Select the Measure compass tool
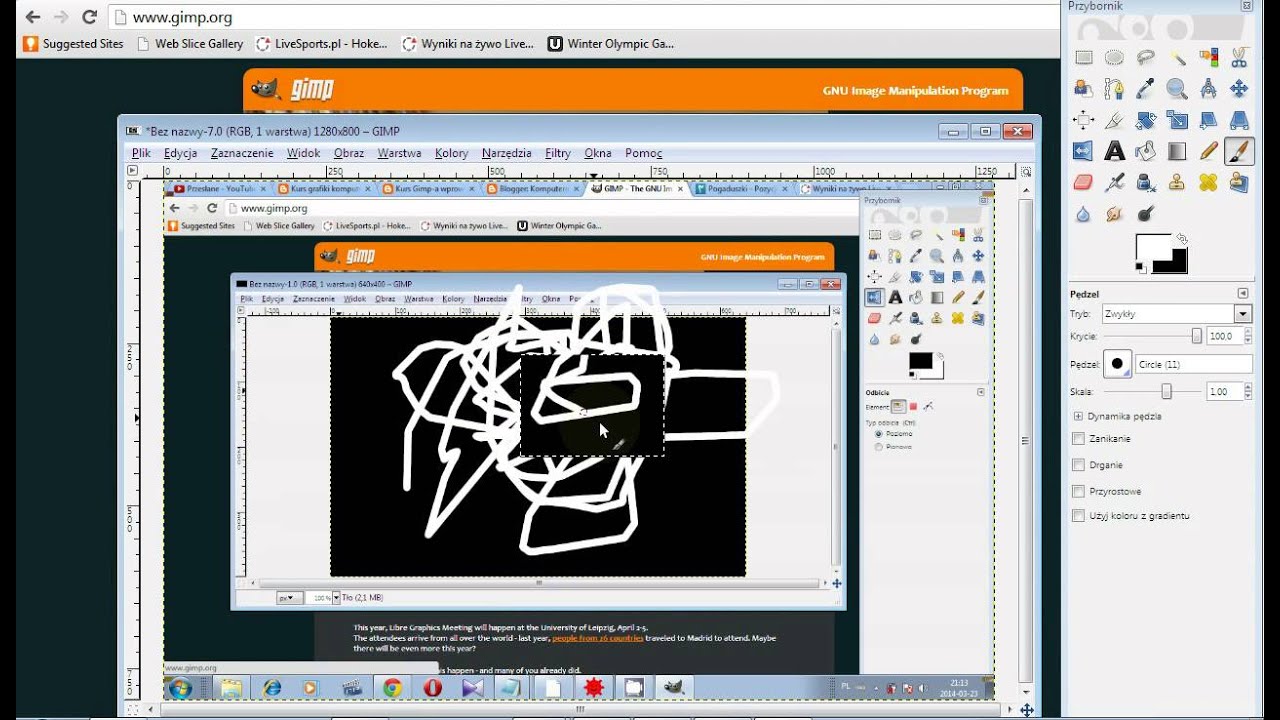This screenshot has width=1280, height=720. (x=1208, y=89)
